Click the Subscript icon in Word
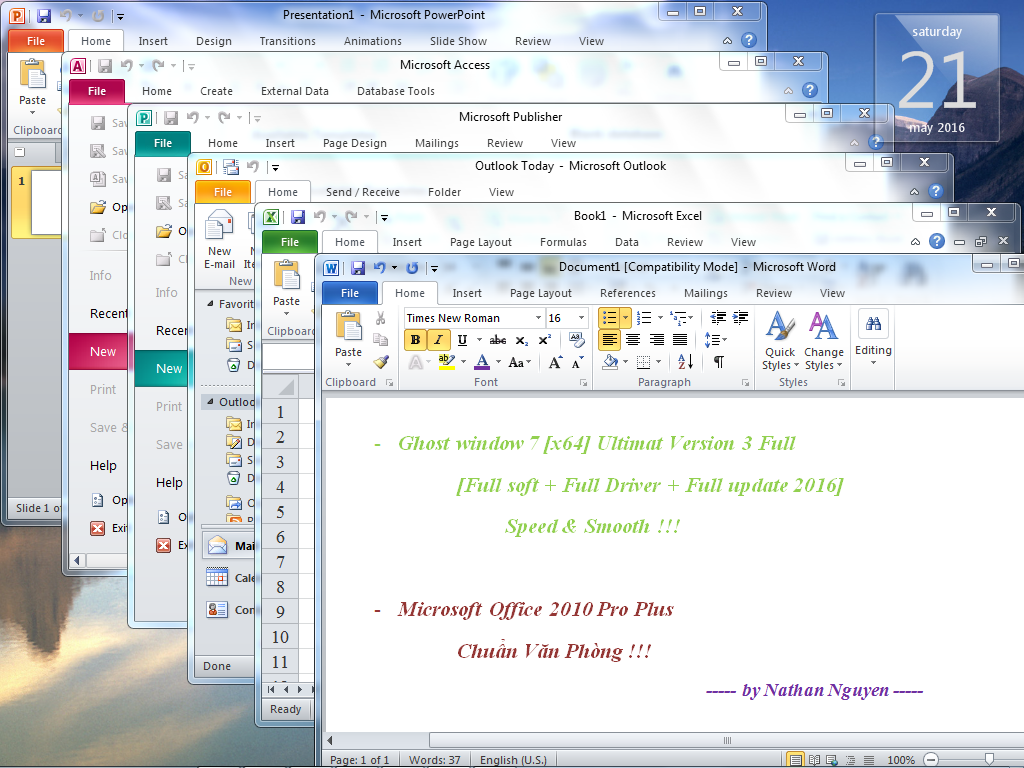1024x768 pixels. 522,340
